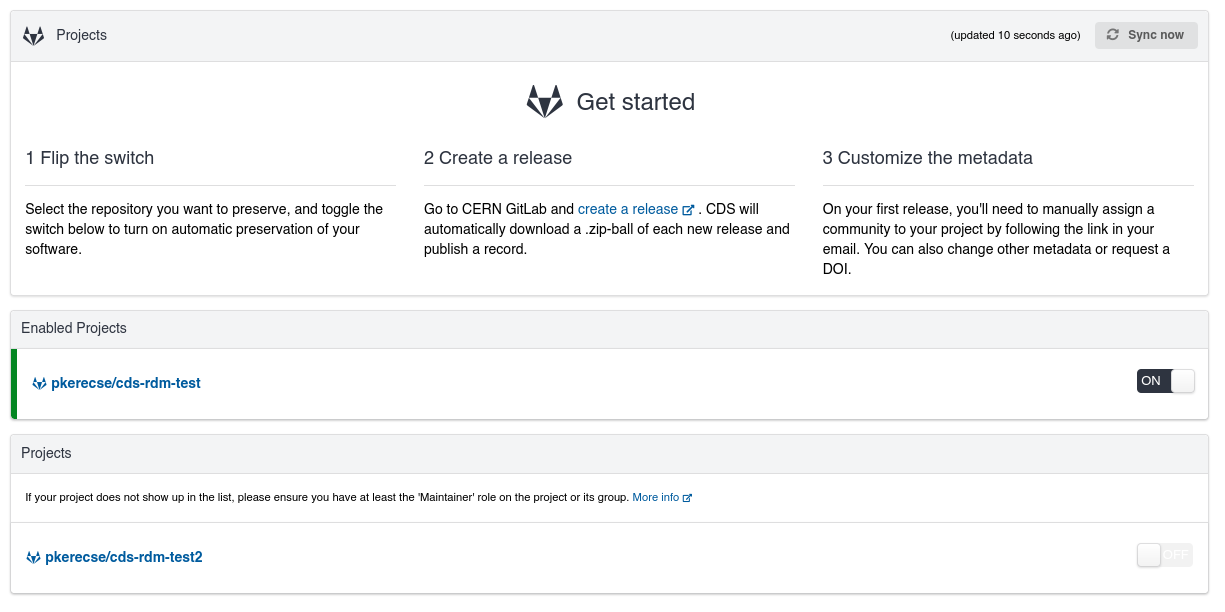The image size is (1225, 612).
Task: Click the GitLab icon beside pkerecse/cds-rdm-test2
Action: pyautogui.click(x=33, y=557)
